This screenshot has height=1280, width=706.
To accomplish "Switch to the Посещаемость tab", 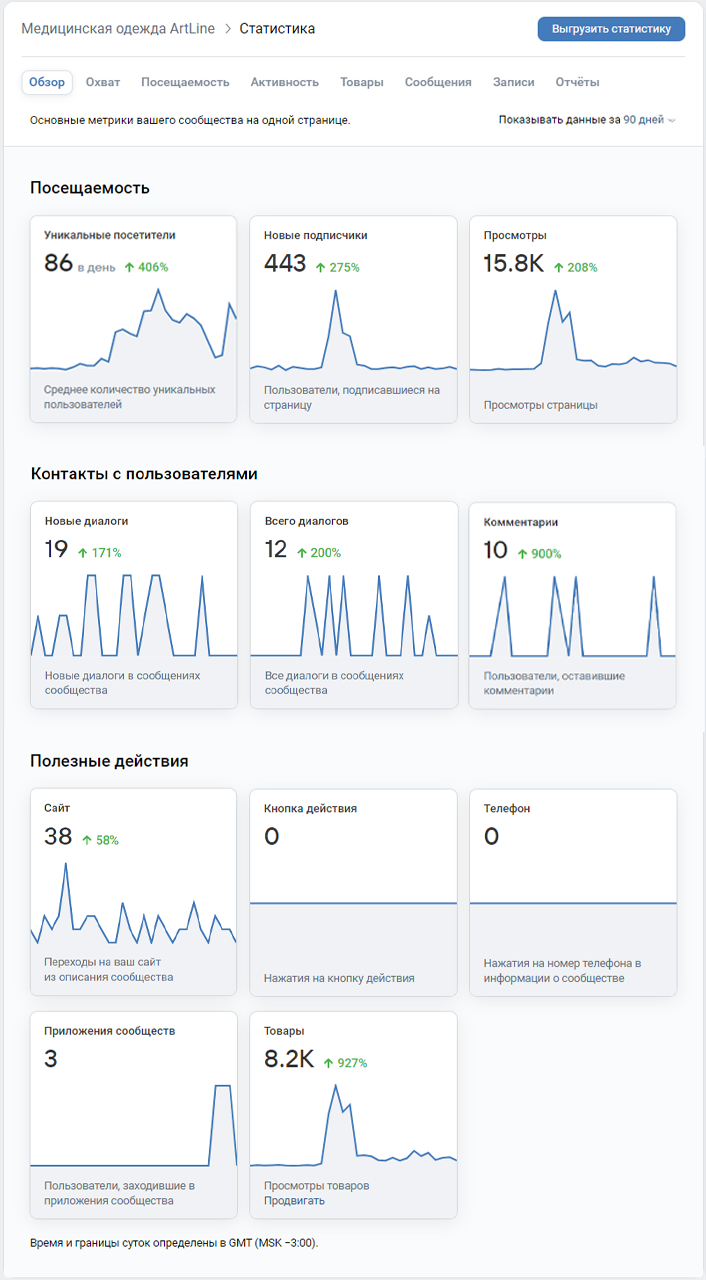I will pos(185,82).
